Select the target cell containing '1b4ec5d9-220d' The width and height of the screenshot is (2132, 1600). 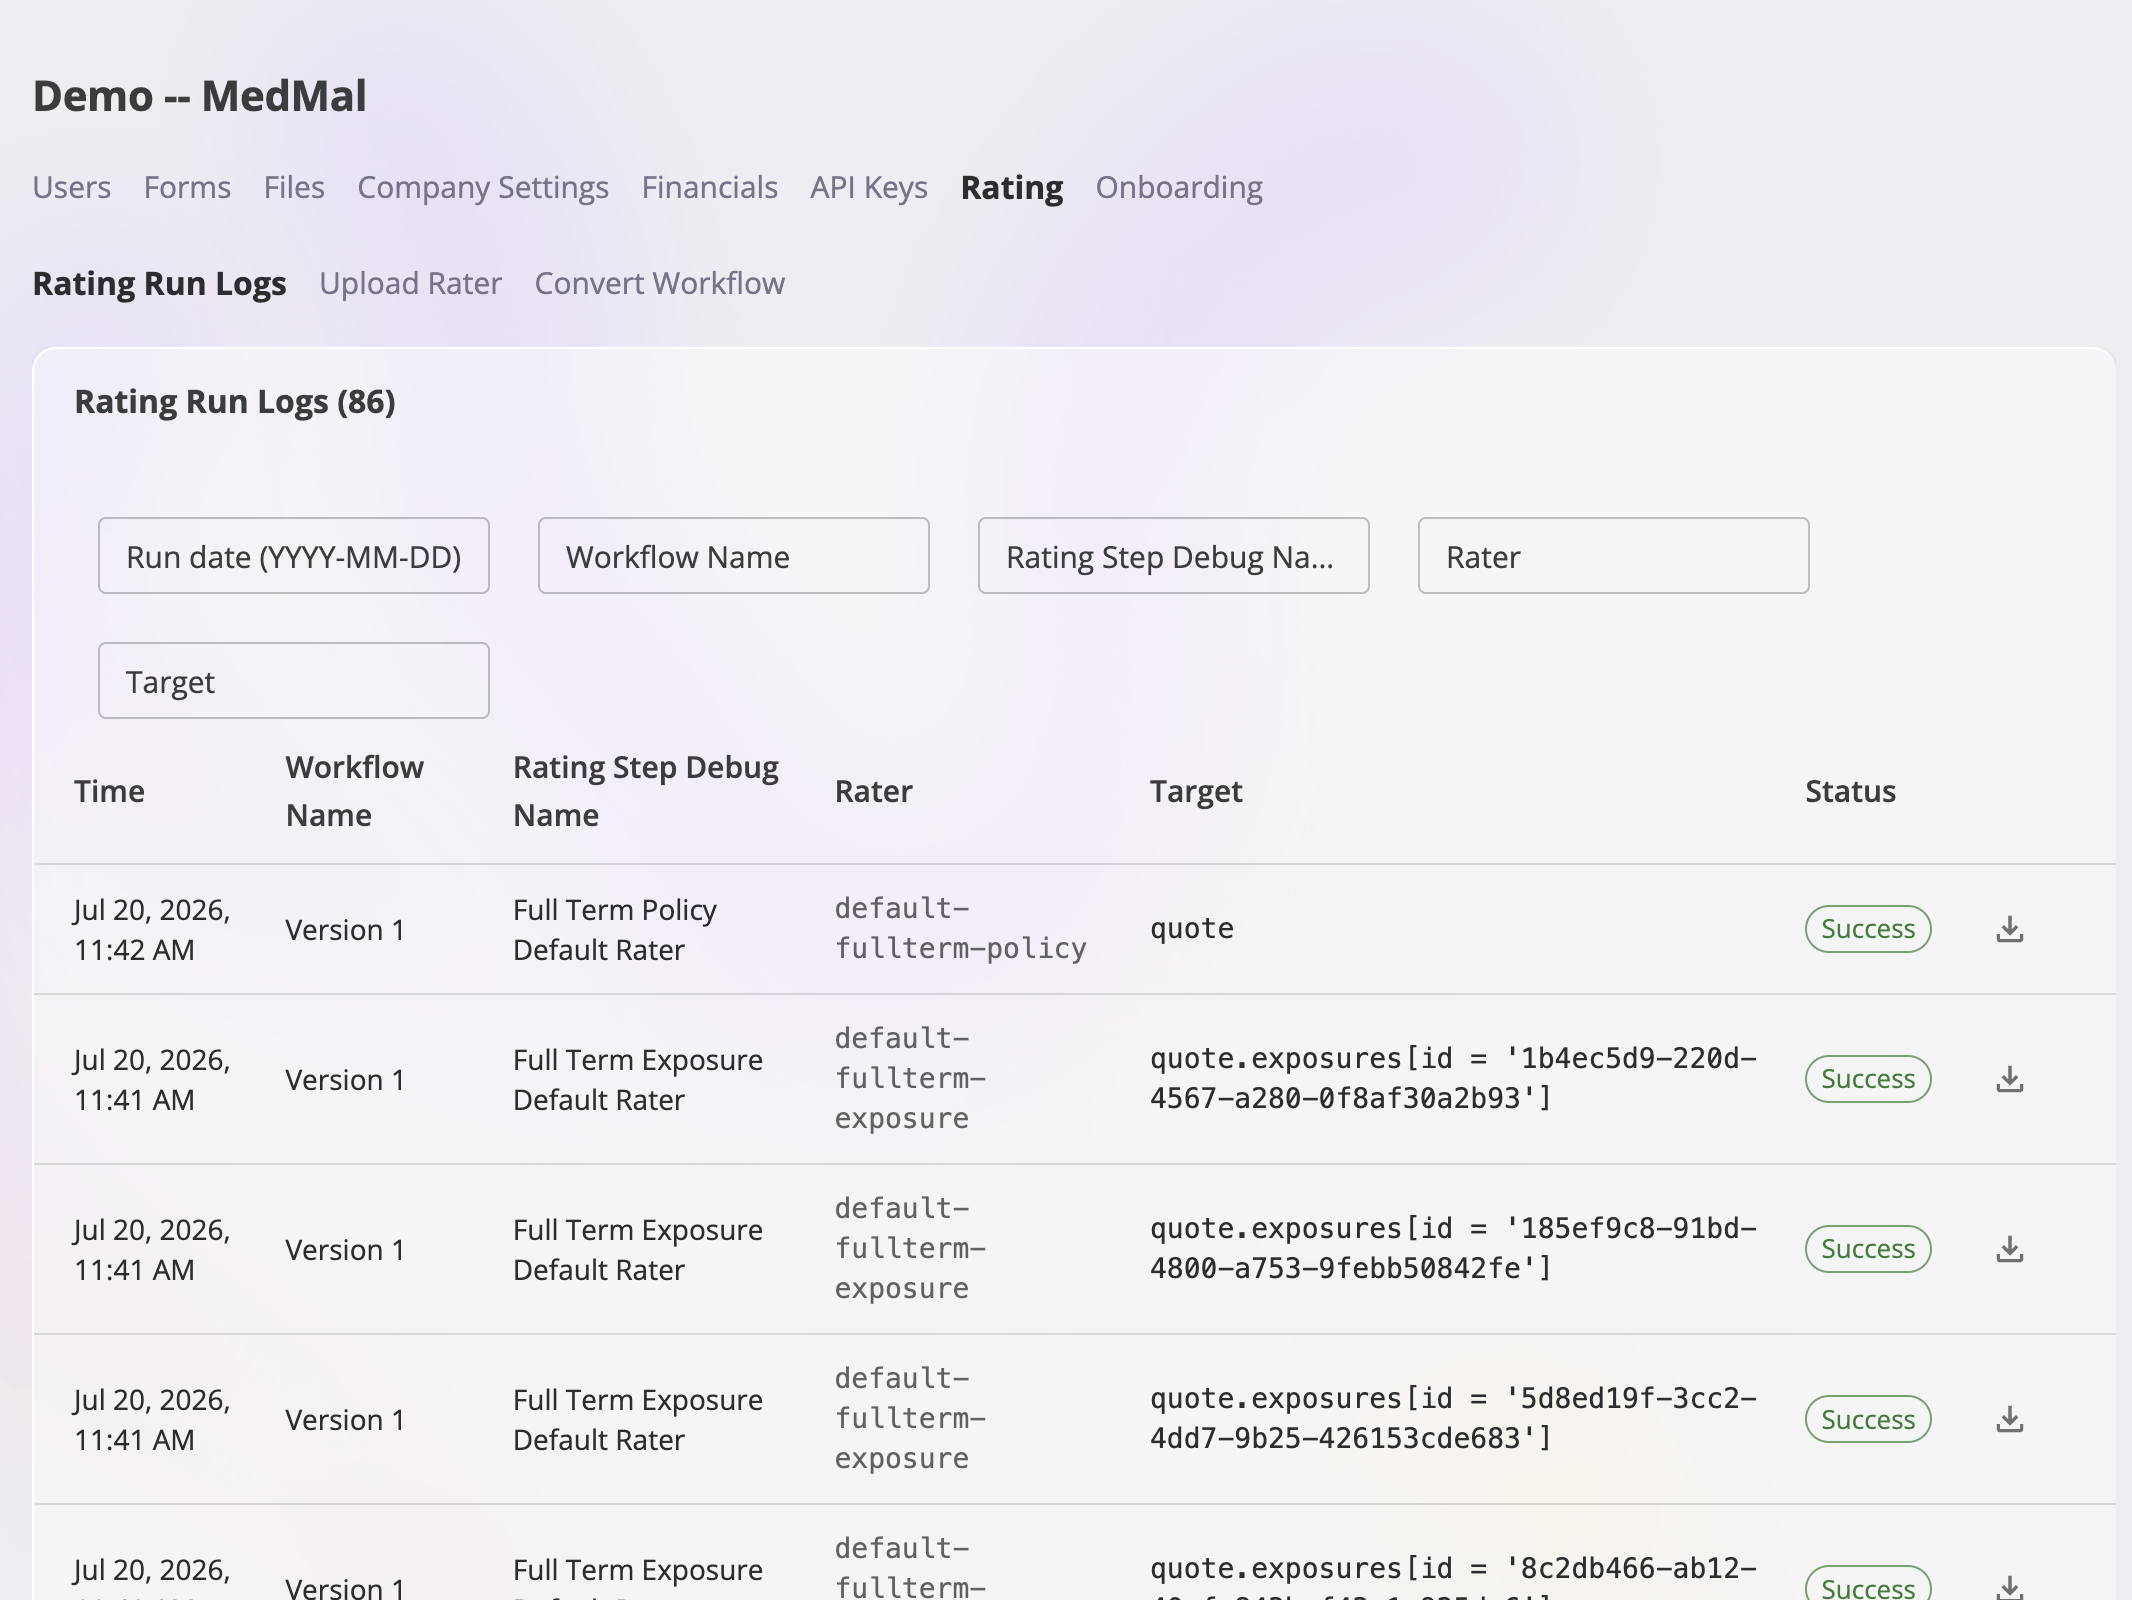1453,1079
